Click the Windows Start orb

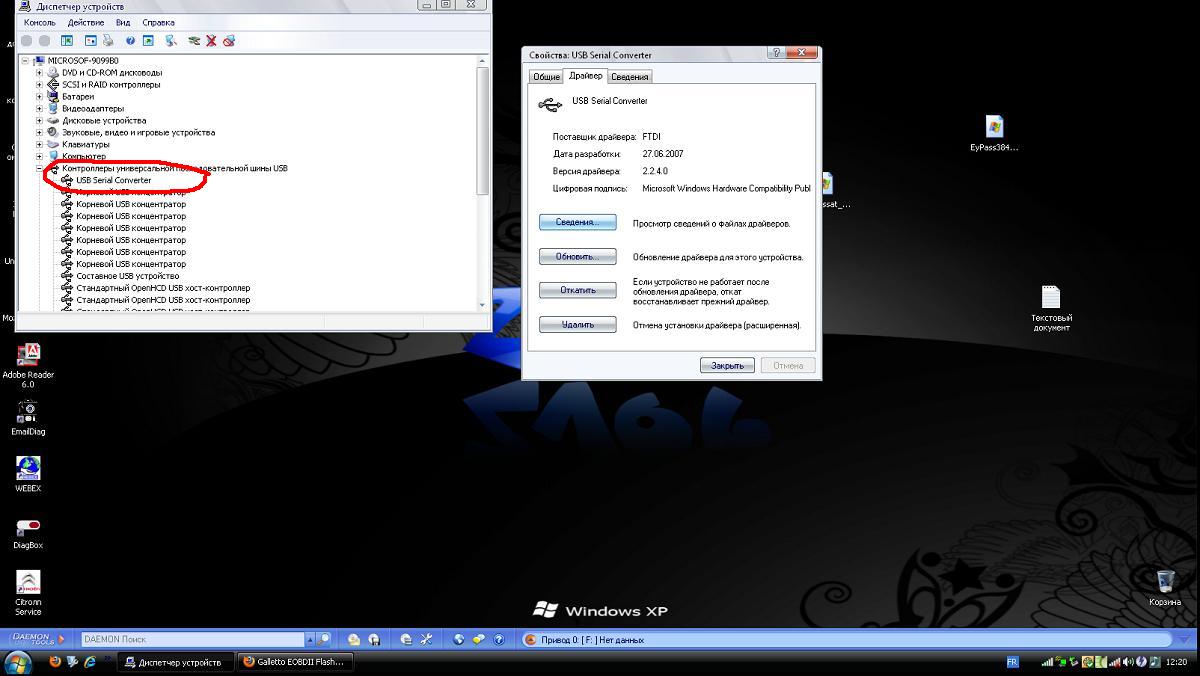[18, 662]
